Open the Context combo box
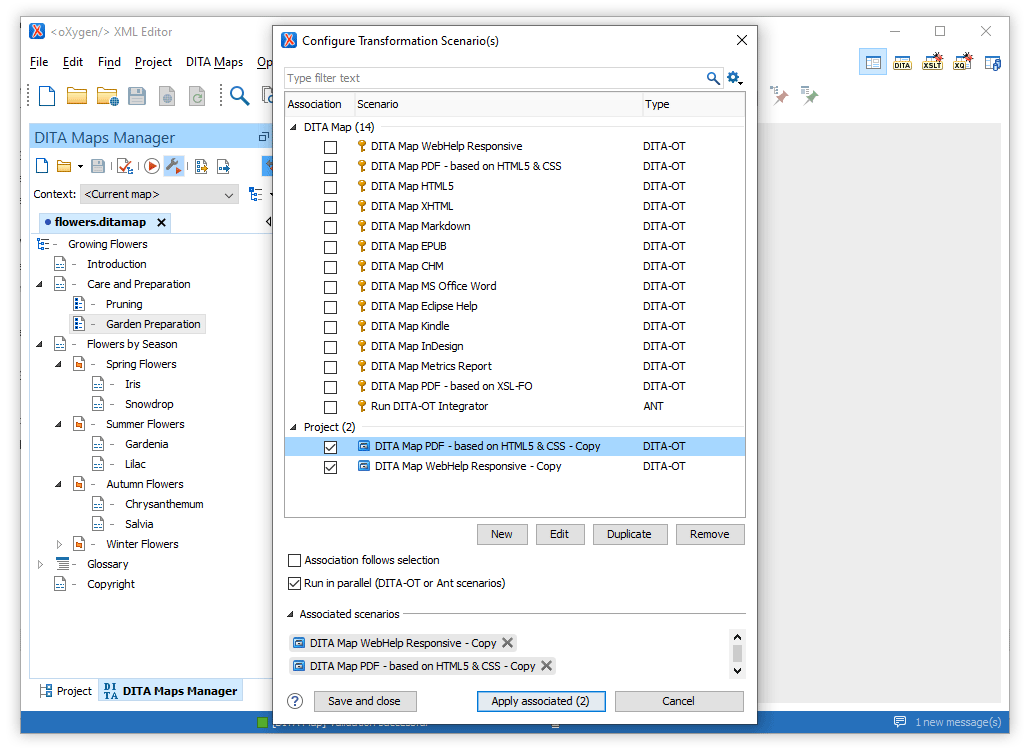1030x750 pixels. (x=158, y=194)
